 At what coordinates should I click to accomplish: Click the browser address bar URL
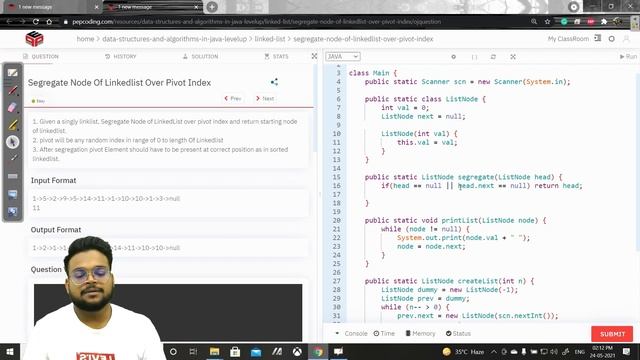(256, 22)
